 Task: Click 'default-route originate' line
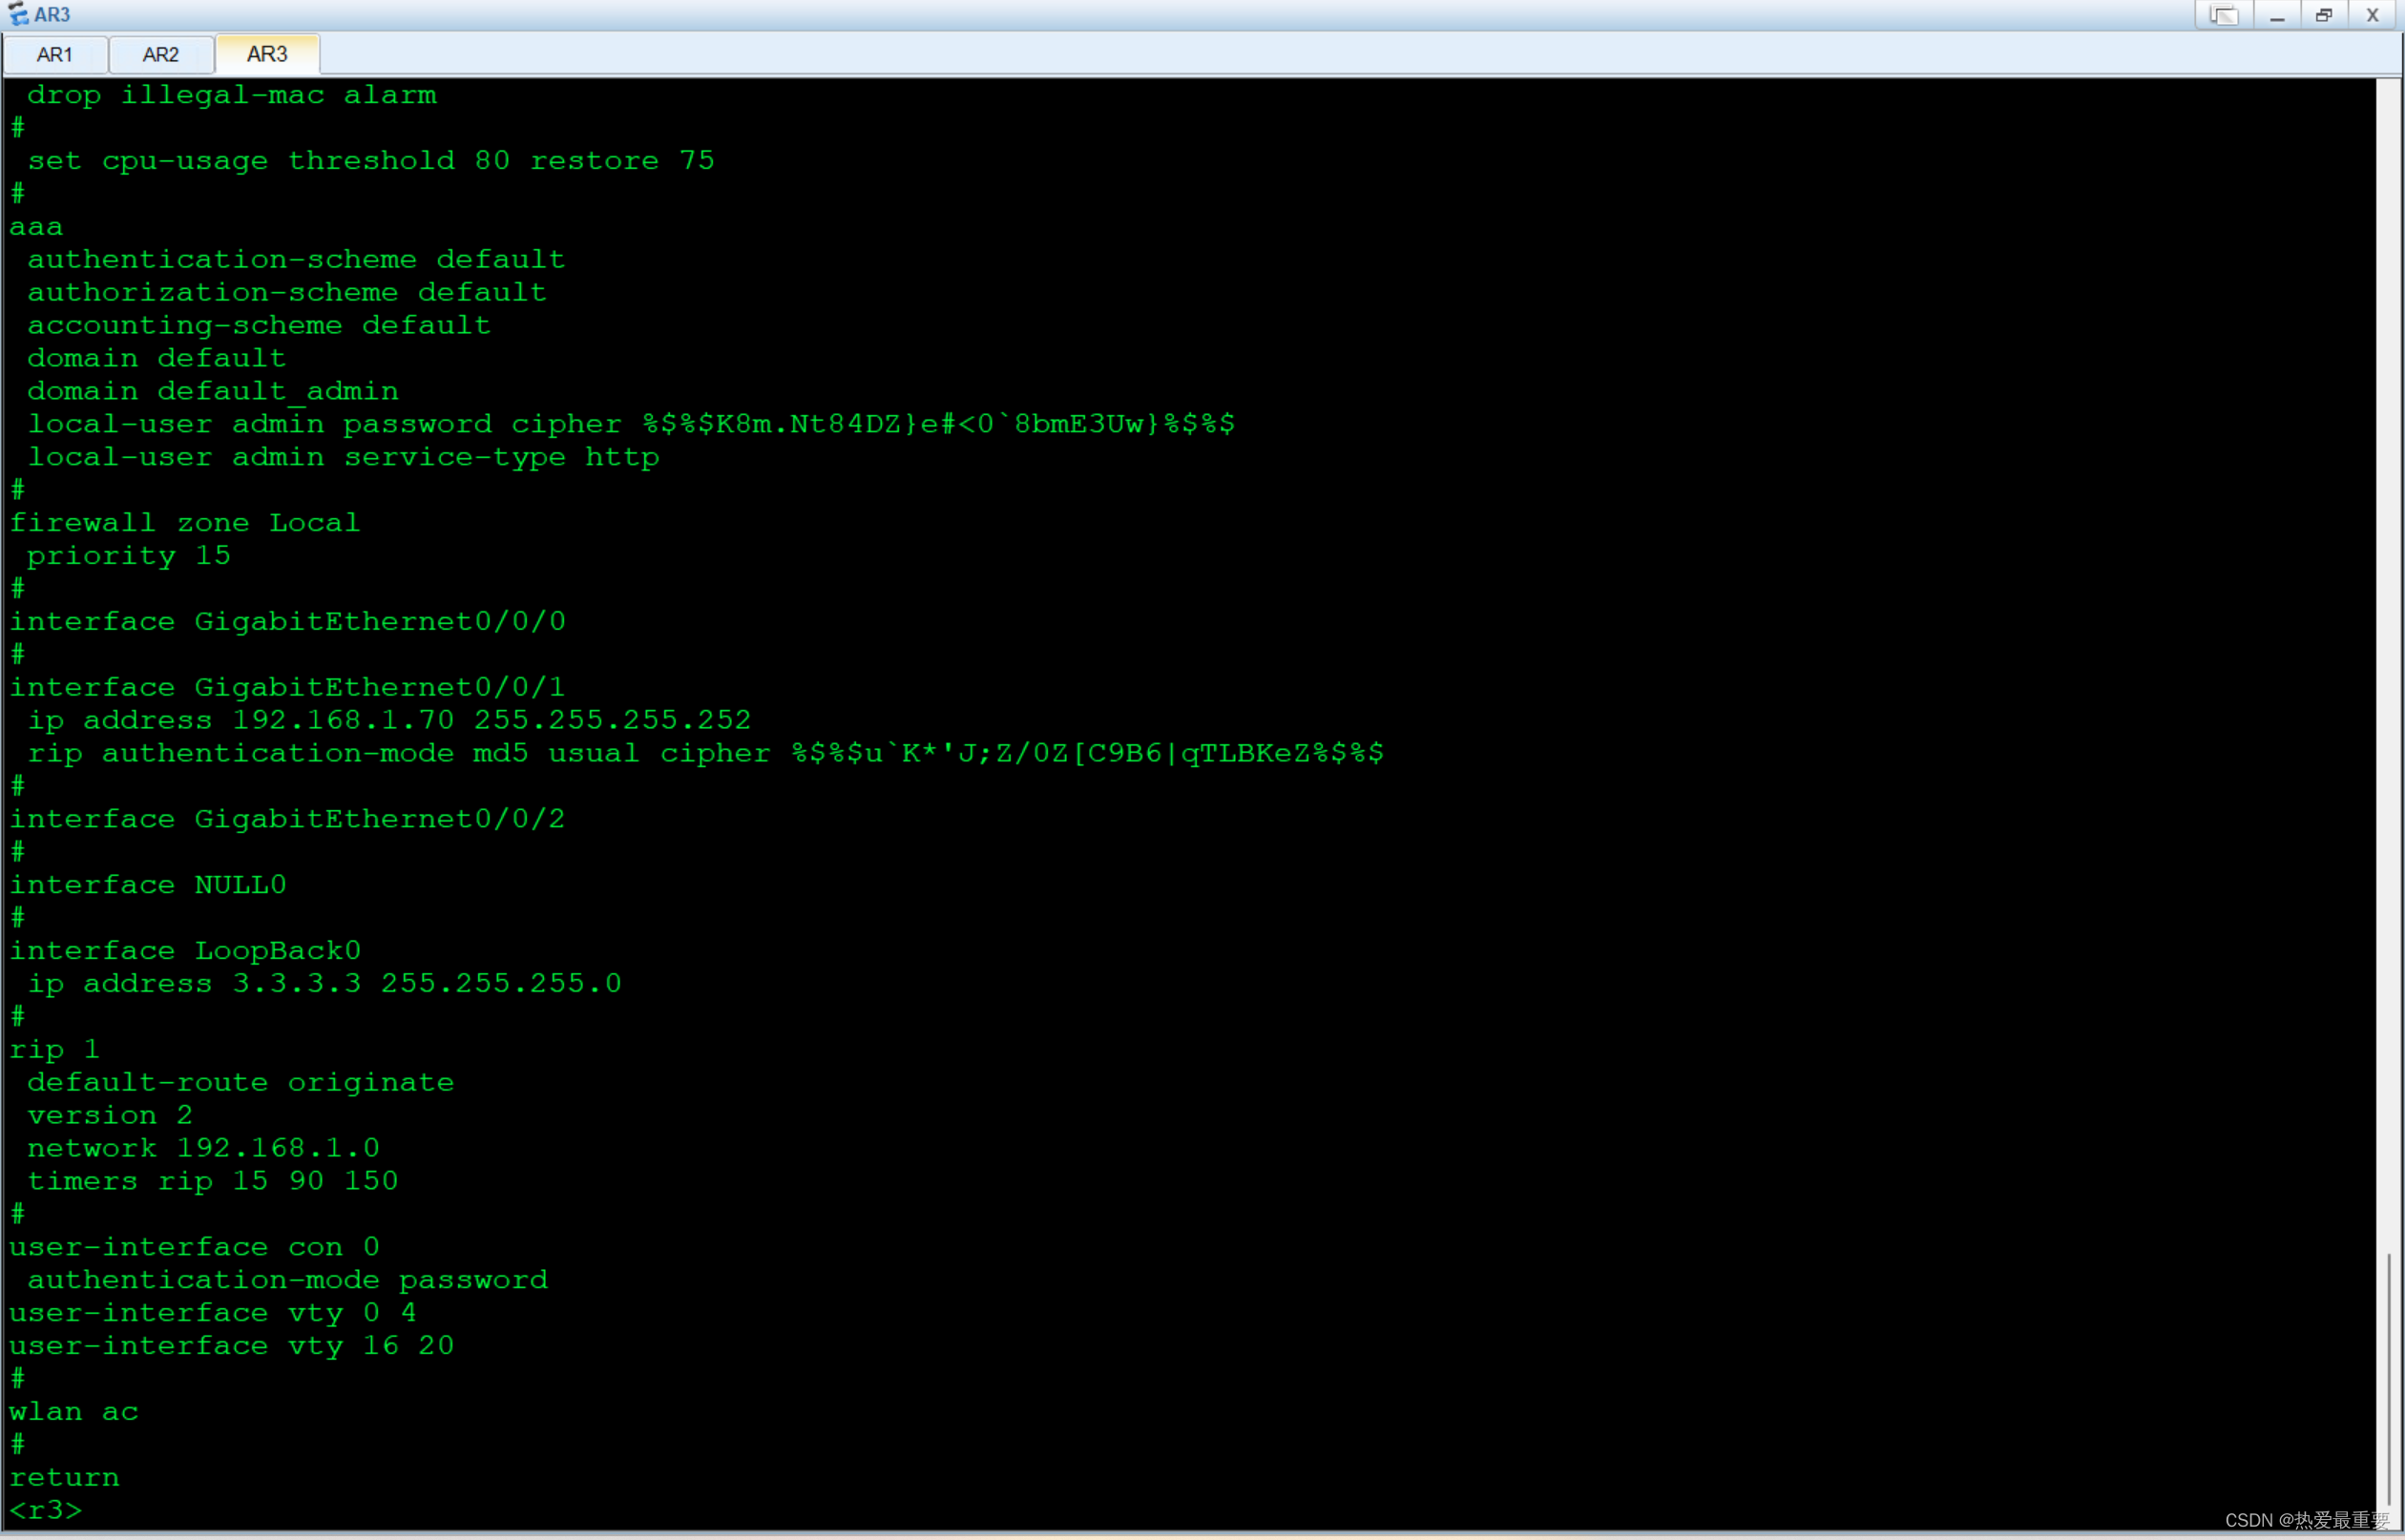[240, 1083]
